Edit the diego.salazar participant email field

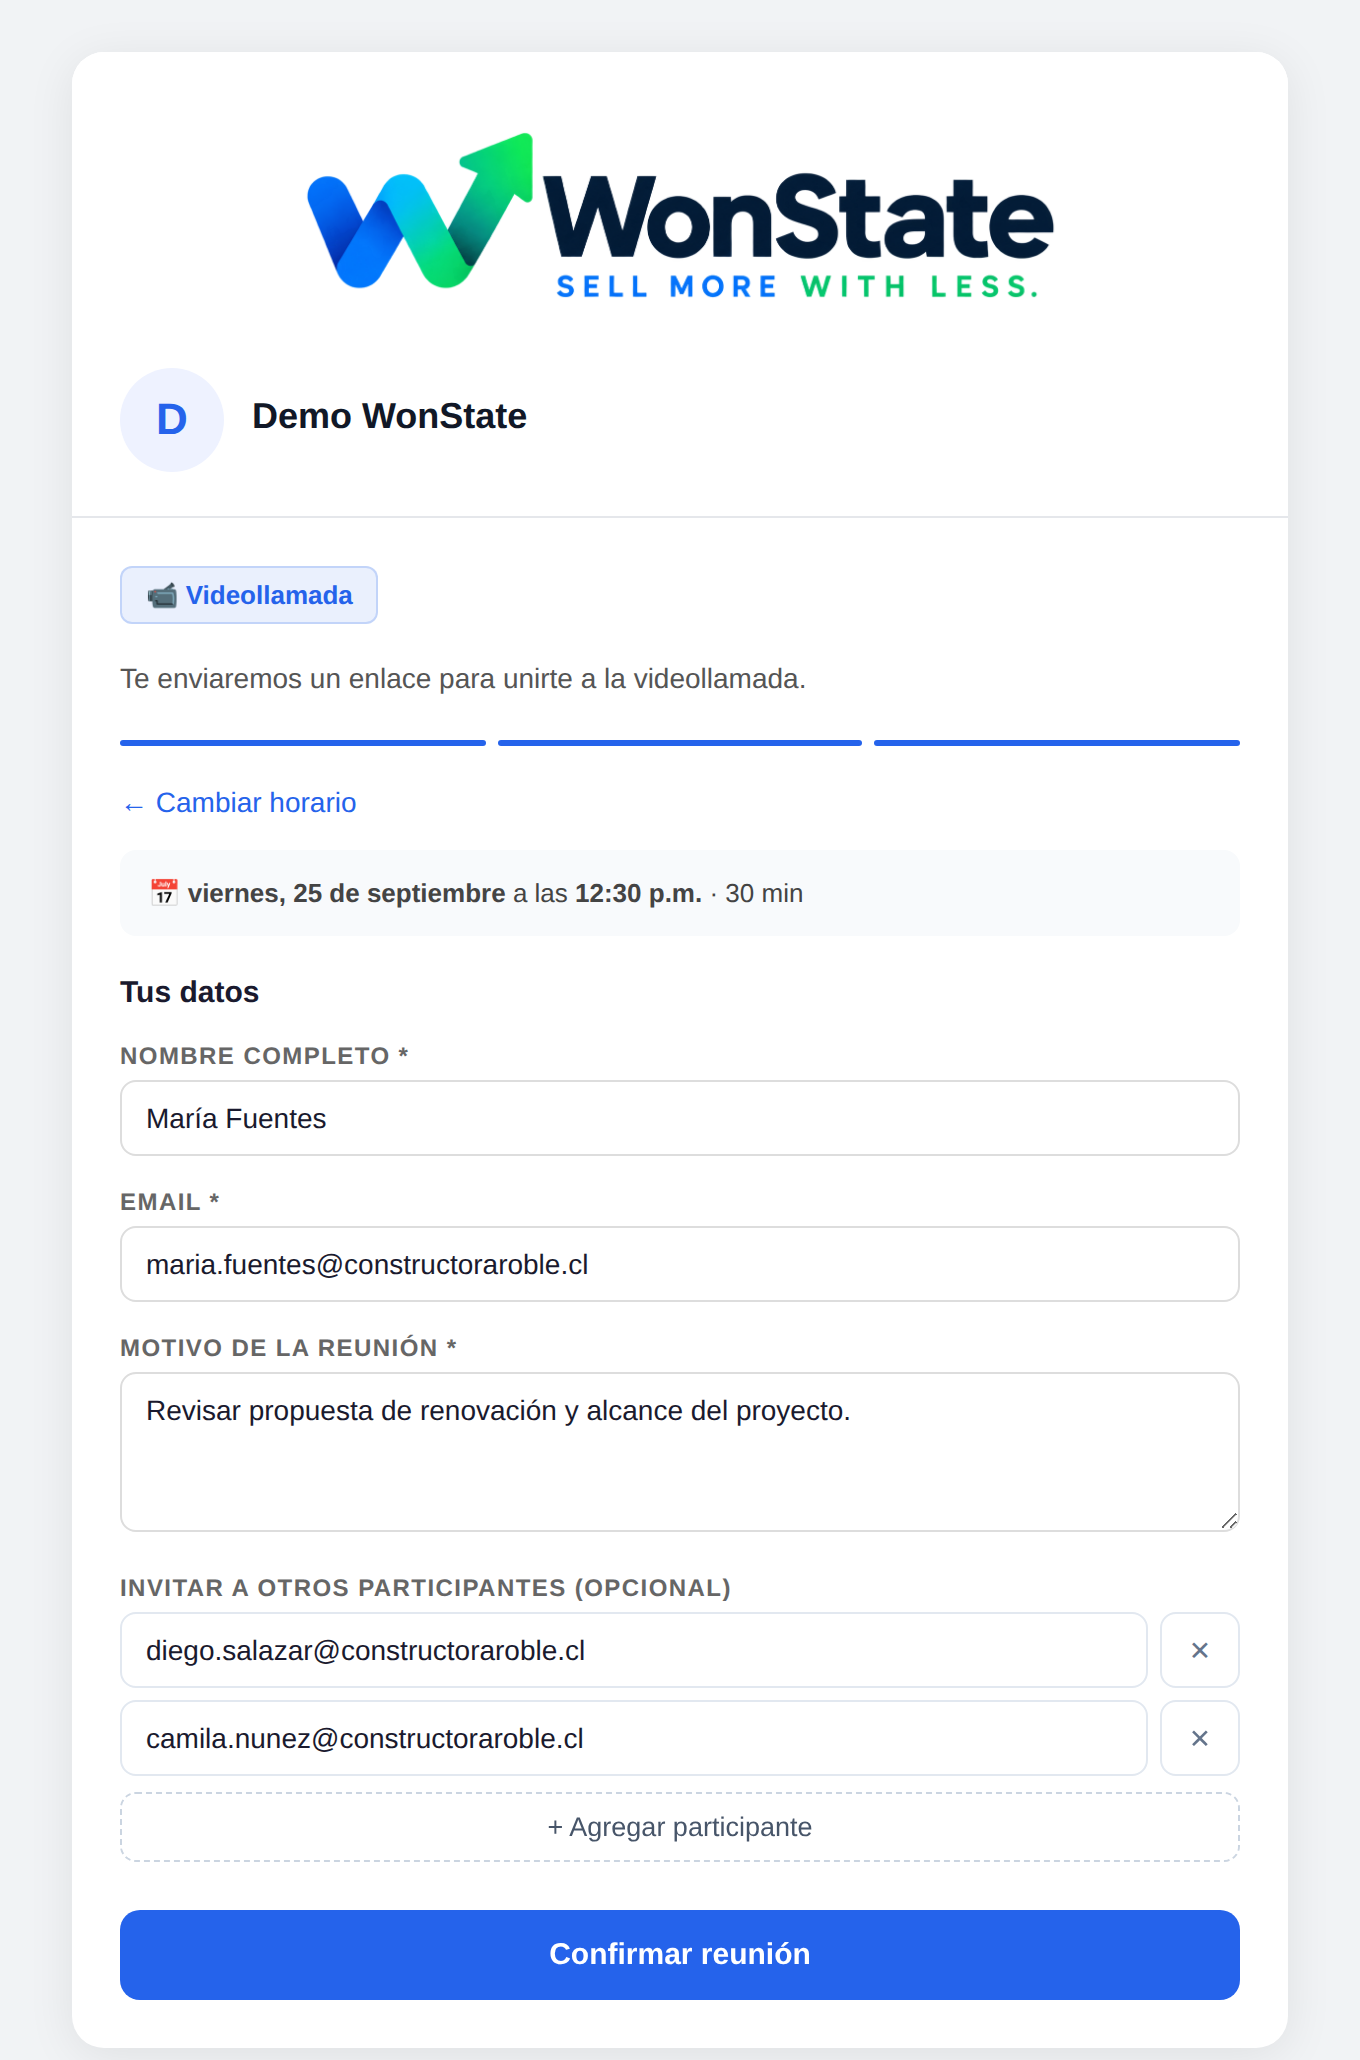(x=634, y=1650)
